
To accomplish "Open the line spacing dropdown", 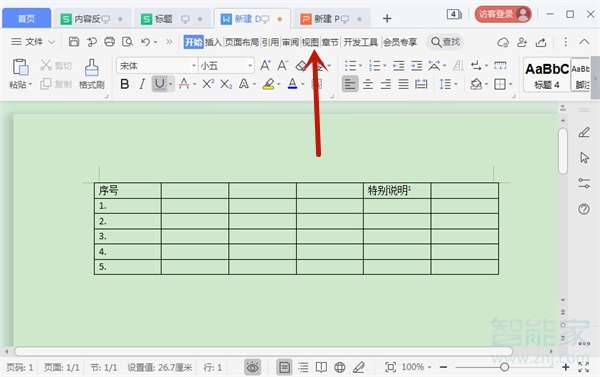I will pyautogui.click(x=456, y=84).
